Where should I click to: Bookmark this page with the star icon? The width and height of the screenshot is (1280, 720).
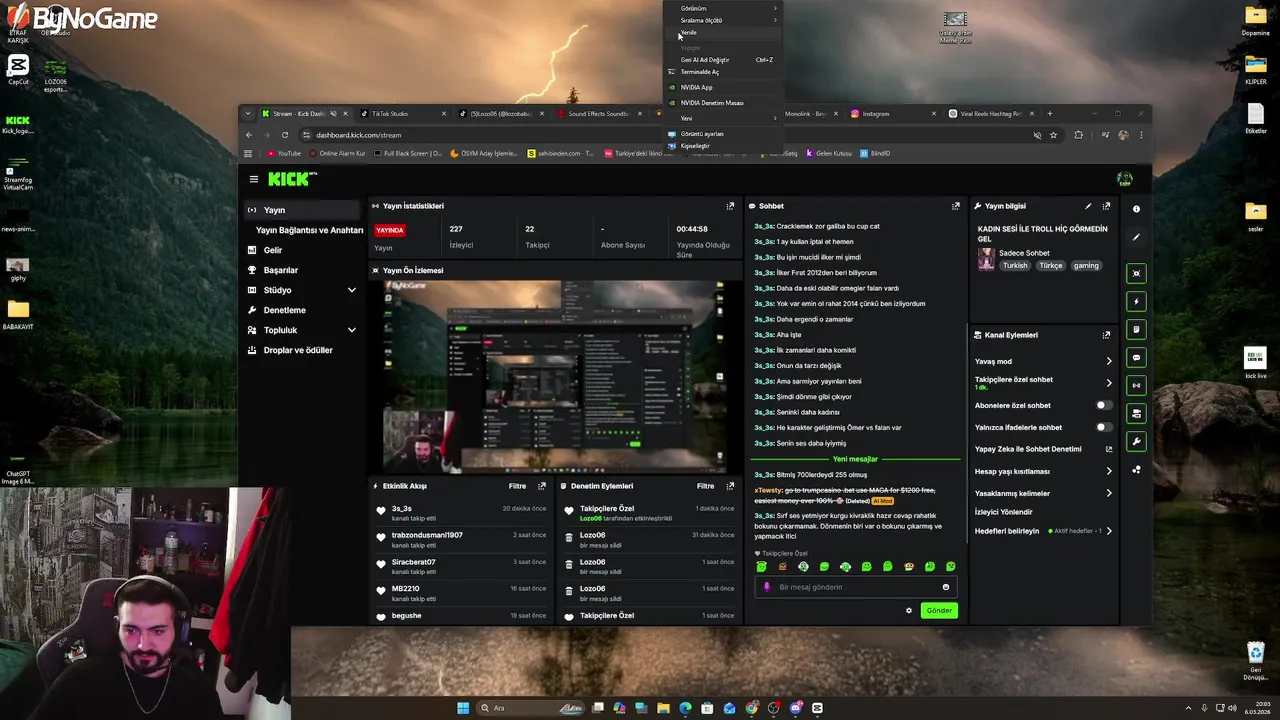1053,135
